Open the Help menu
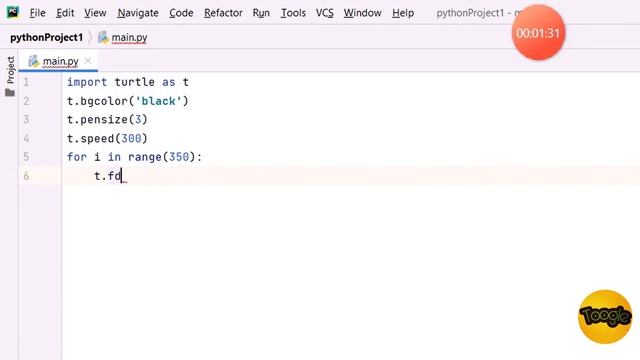The width and height of the screenshot is (640, 360). pyautogui.click(x=403, y=13)
